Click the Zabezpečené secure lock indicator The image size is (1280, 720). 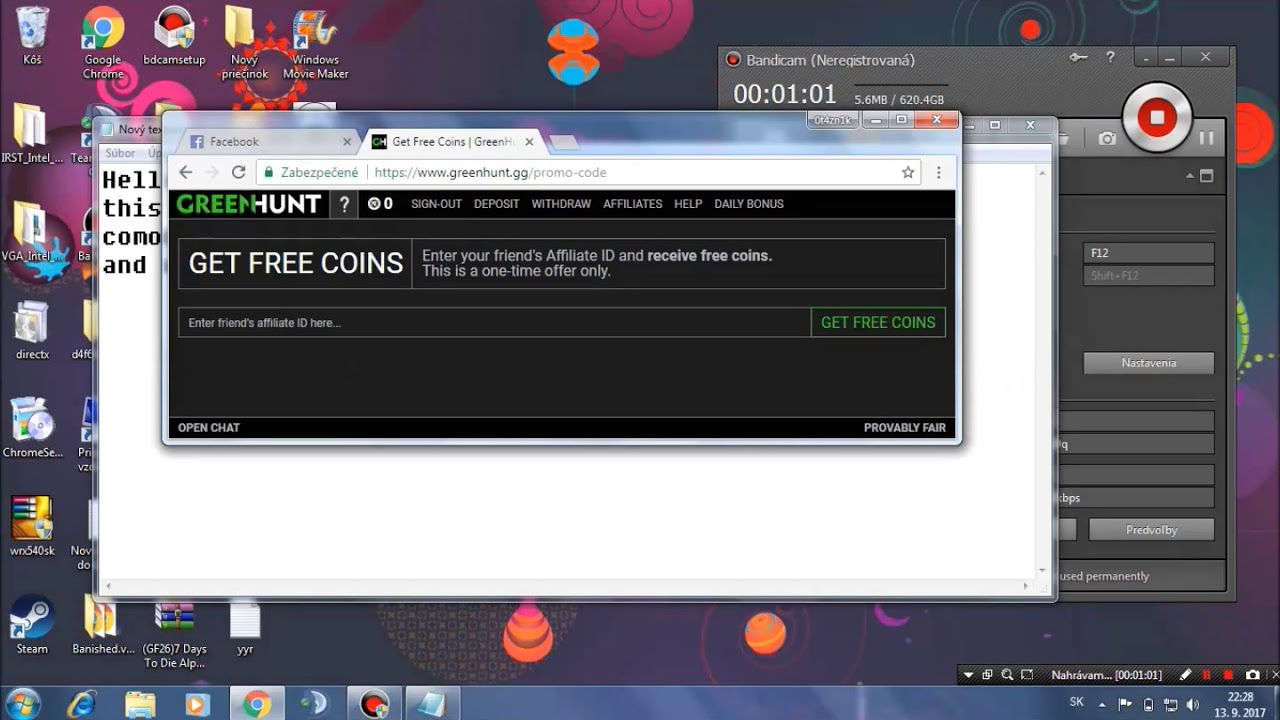[311, 172]
